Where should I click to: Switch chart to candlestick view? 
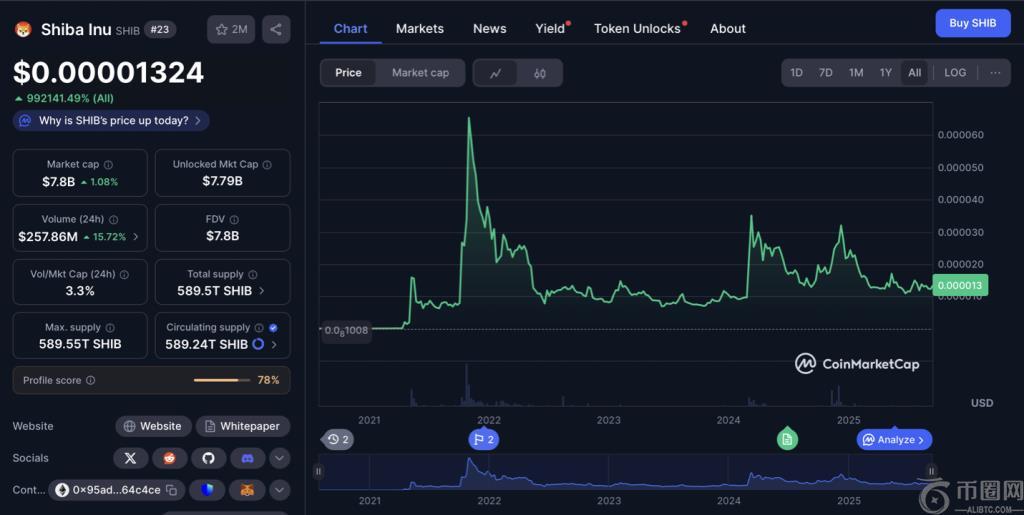coord(540,73)
